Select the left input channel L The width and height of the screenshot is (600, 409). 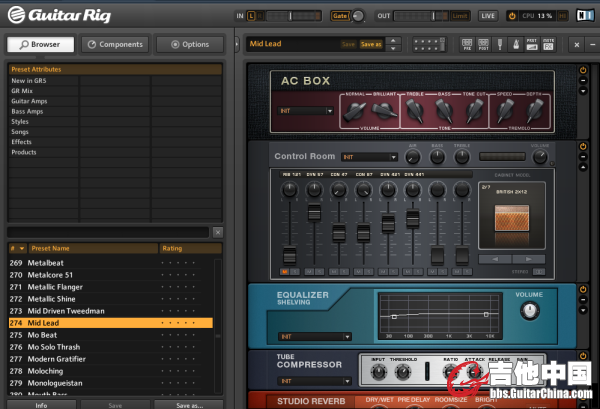(x=251, y=16)
